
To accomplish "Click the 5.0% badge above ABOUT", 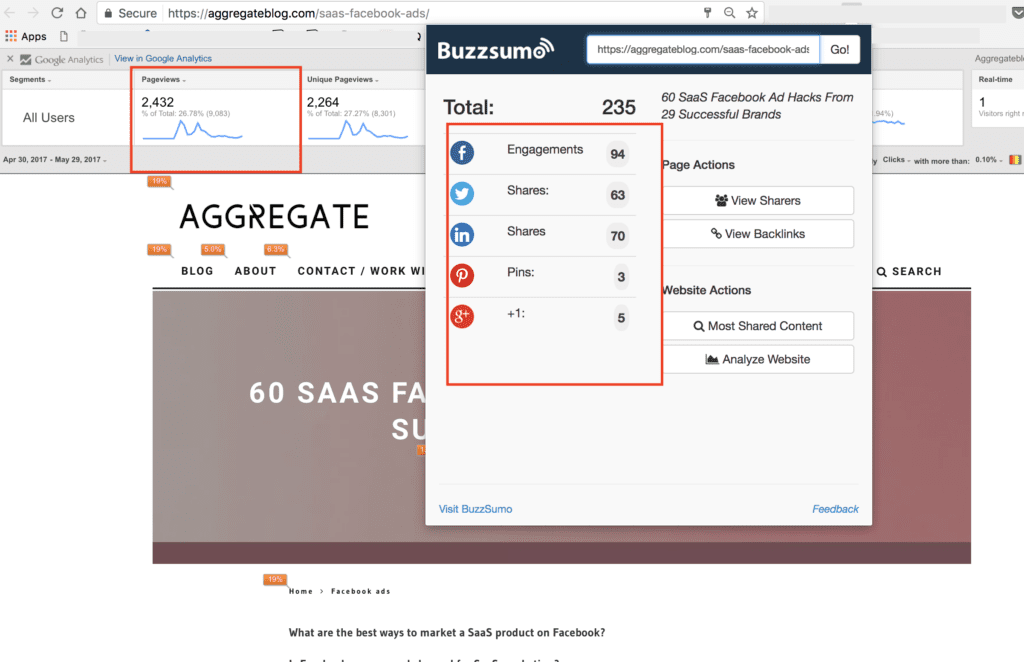I will coord(213,249).
